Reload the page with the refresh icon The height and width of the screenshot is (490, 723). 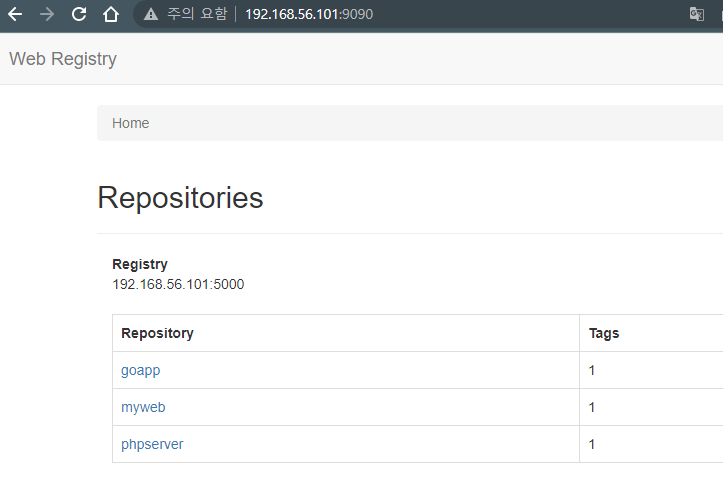[x=79, y=14]
